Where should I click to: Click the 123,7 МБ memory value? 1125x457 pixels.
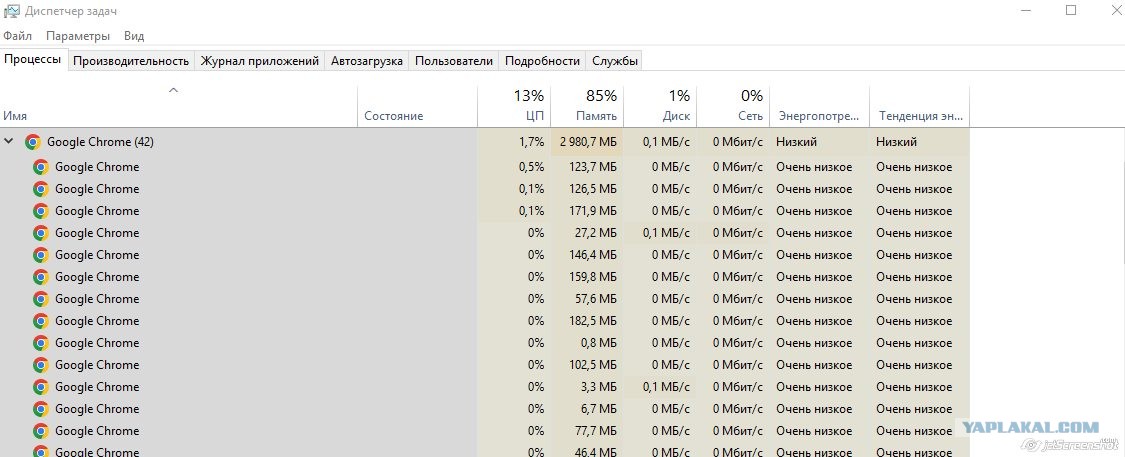[x=592, y=167]
